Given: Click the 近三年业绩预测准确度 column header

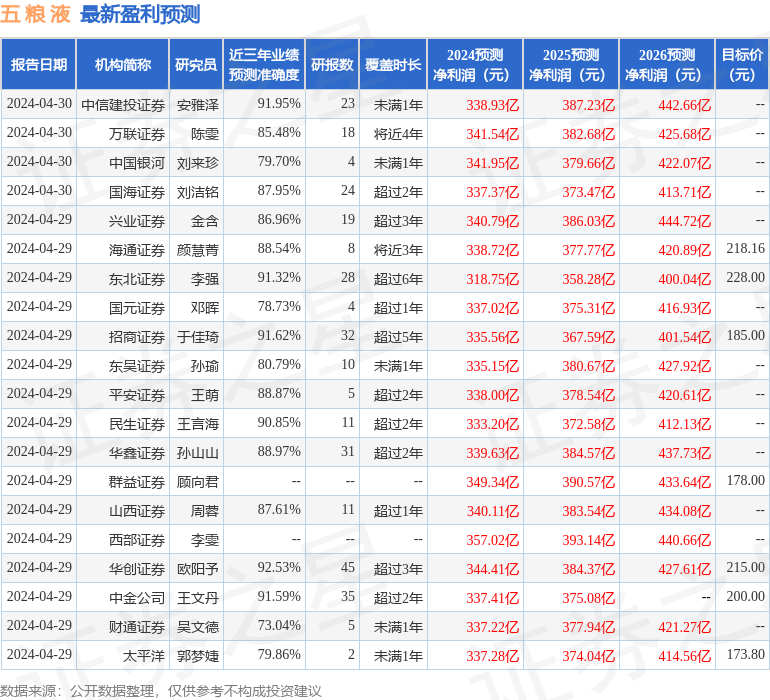Looking at the screenshot, I should point(264,64).
